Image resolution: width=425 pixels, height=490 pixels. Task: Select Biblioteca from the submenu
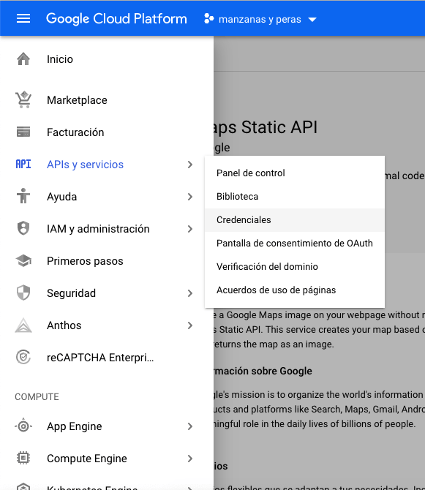coord(295,196)
